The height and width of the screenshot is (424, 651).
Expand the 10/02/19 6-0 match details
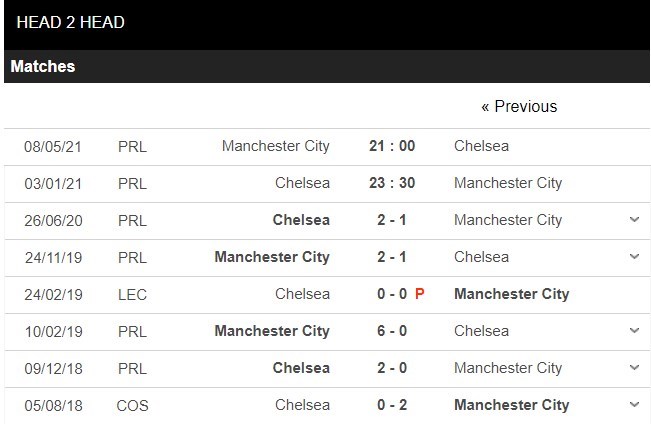(x=634, y=331)
